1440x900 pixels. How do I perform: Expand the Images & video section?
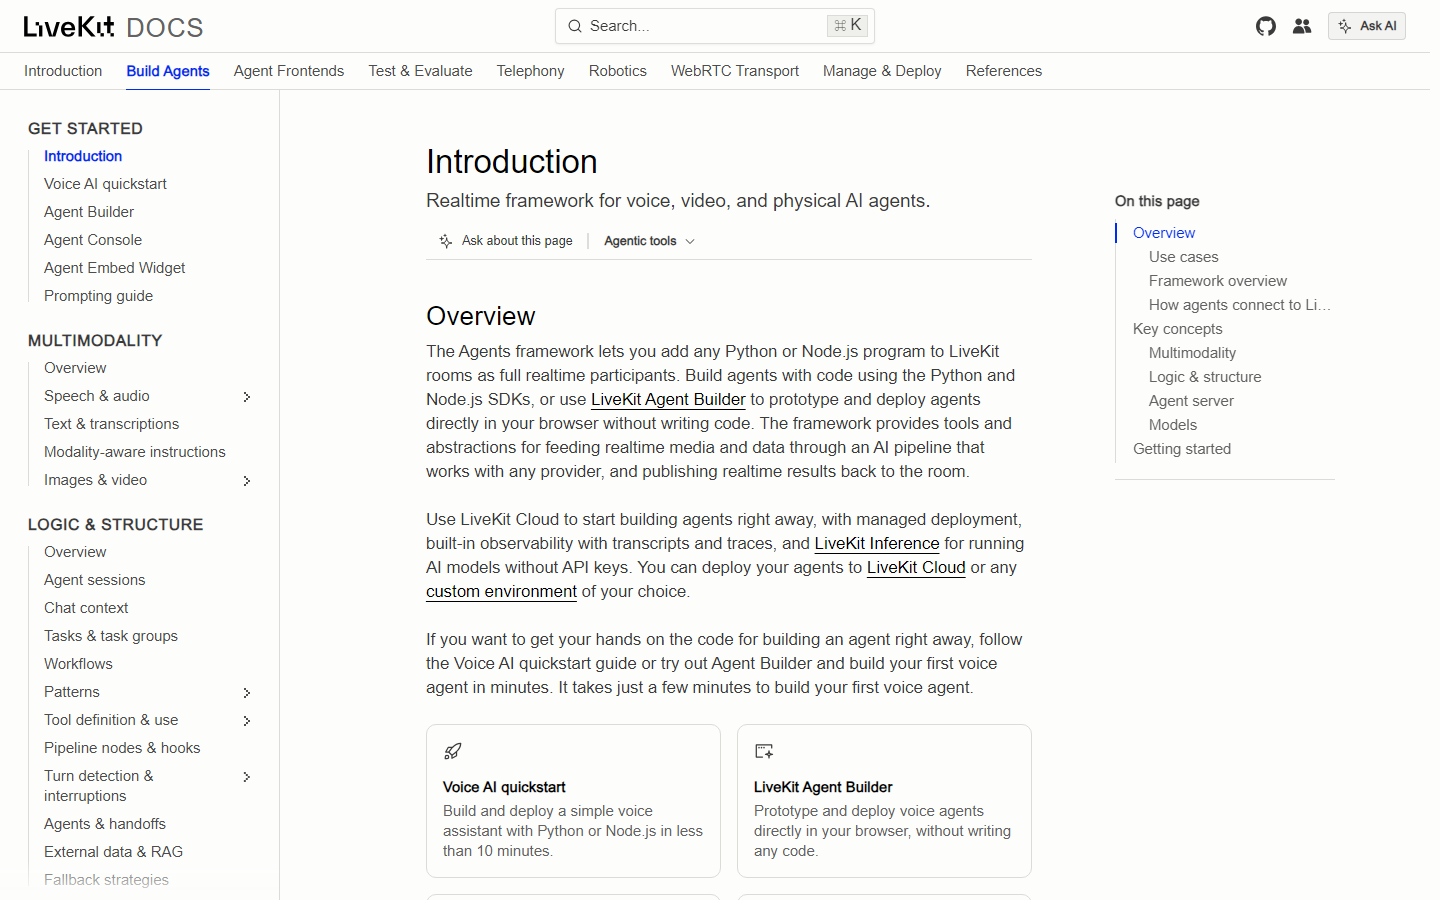point(247,481)
